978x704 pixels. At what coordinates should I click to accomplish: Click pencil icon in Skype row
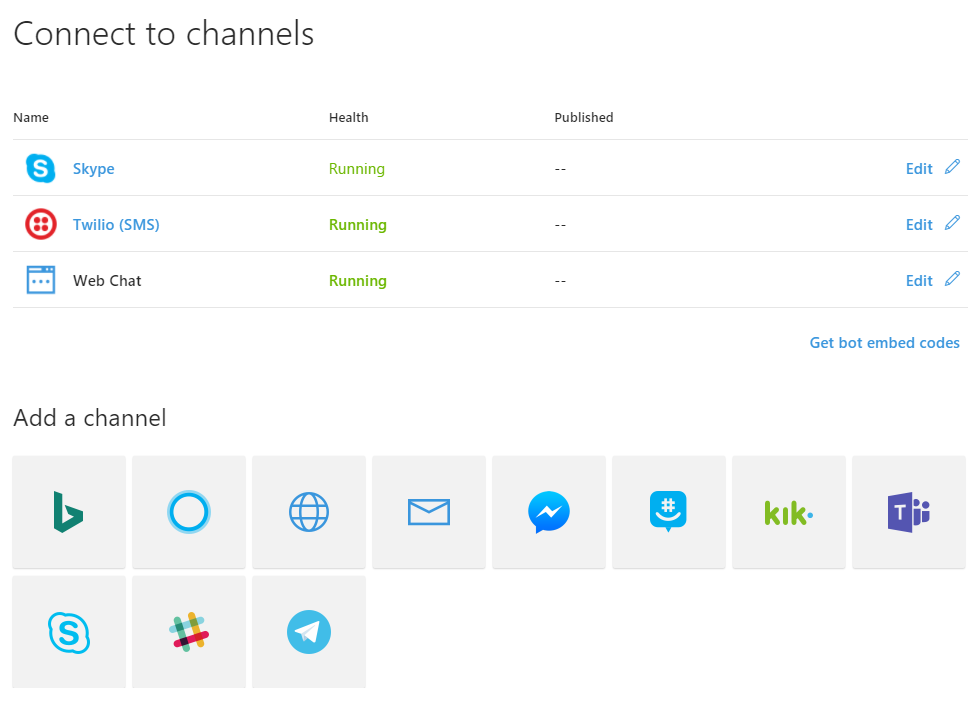pos(952,167)
